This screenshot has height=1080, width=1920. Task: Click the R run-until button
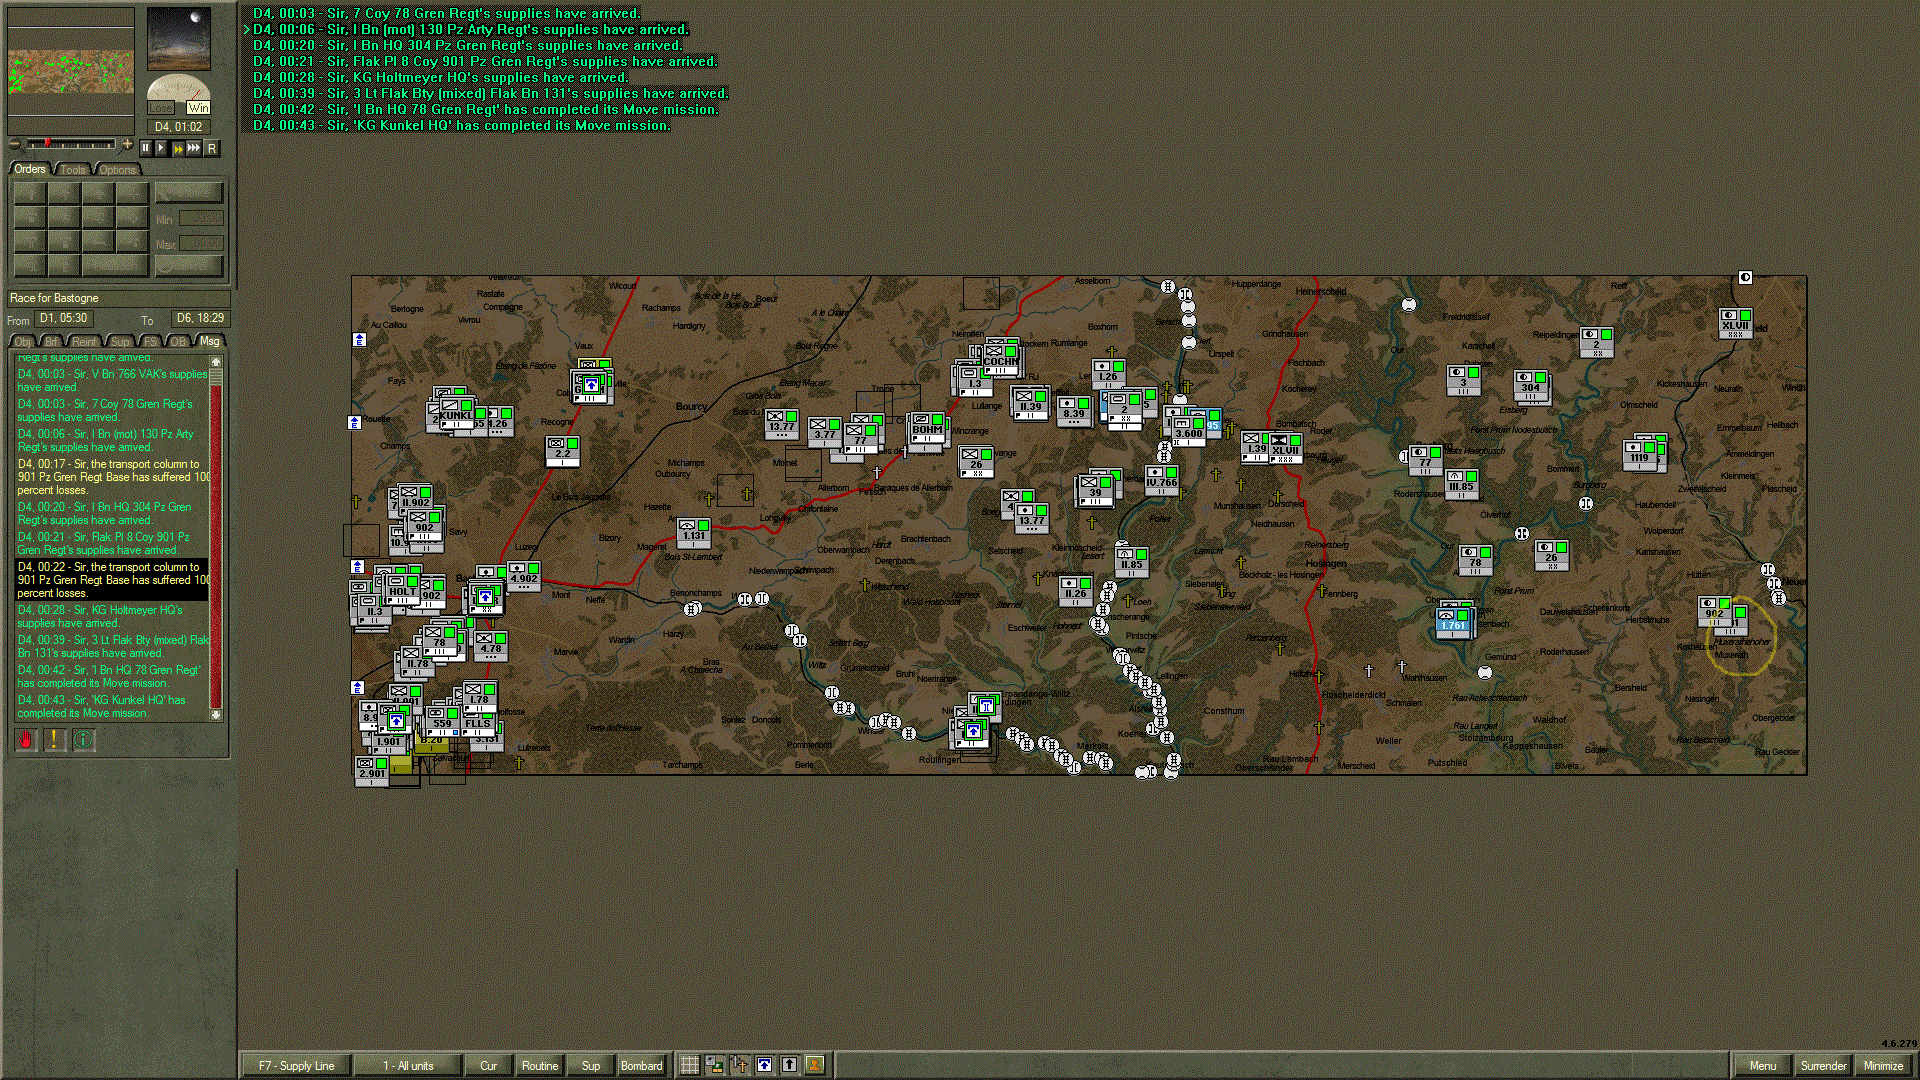point(211,148)
